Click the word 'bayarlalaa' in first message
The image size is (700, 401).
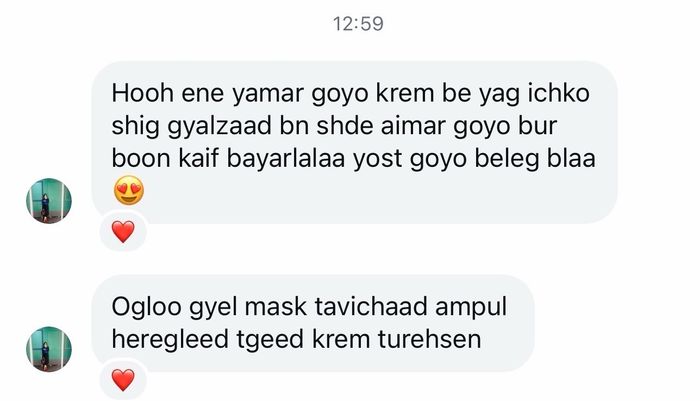coord(286,160)
